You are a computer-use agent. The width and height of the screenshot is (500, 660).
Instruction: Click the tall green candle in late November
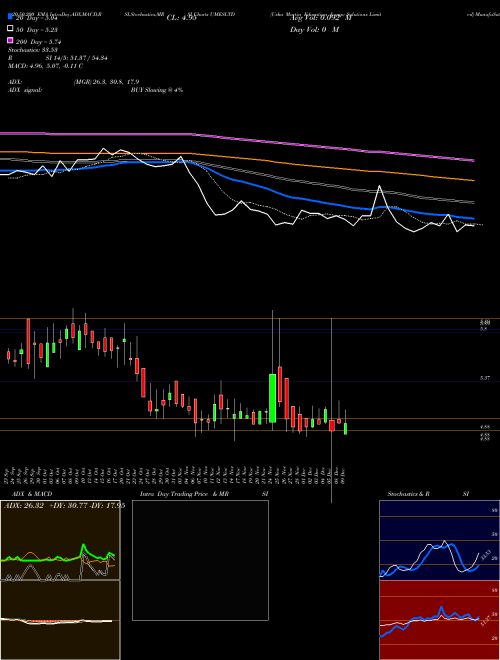pyautogui.click(x=273, y=398)
